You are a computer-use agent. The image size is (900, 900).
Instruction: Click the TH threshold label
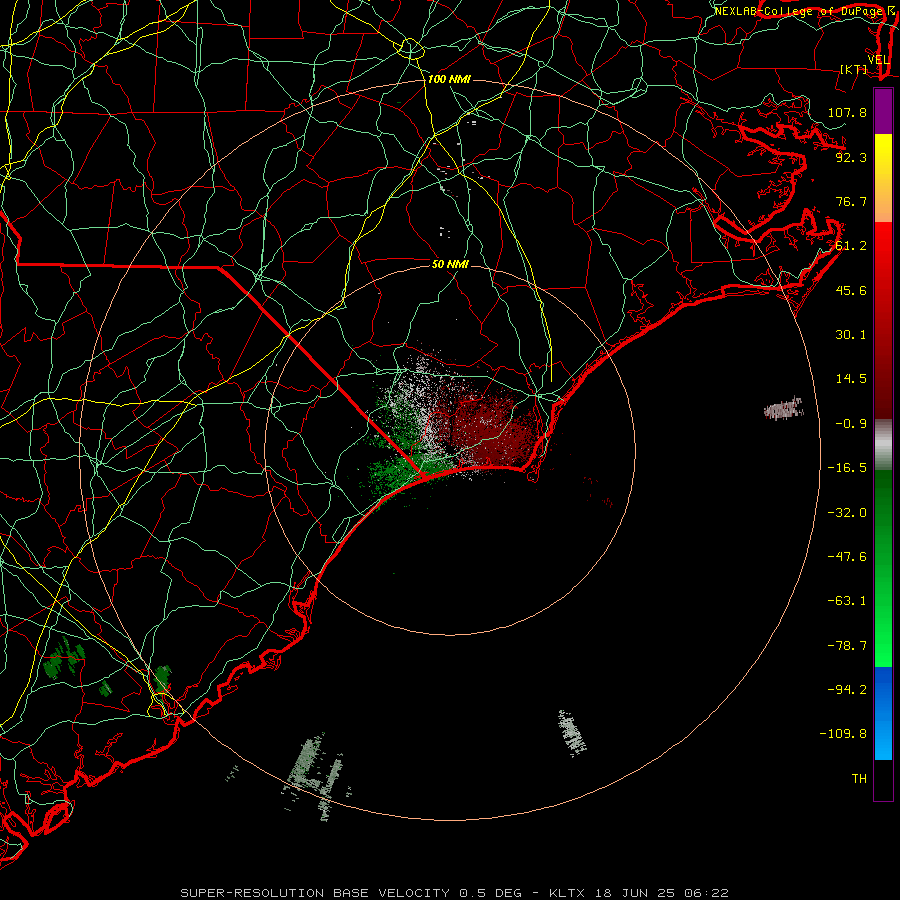click(859, 779)
